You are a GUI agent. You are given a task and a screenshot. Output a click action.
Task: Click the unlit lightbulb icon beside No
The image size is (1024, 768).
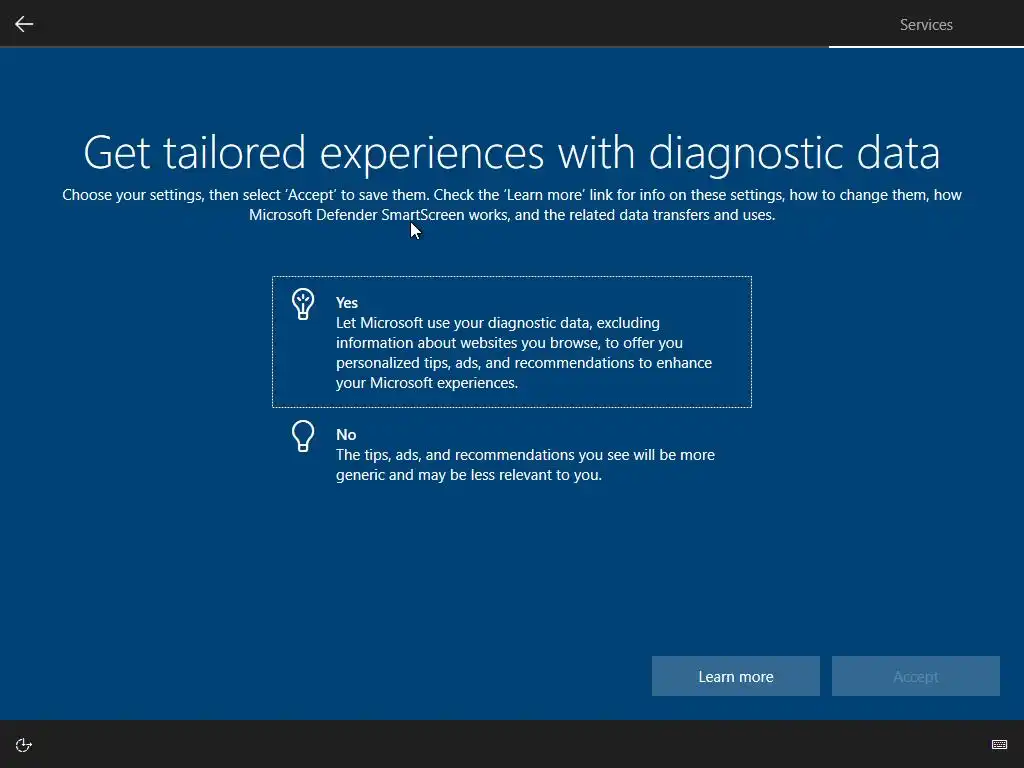(303, 436)
